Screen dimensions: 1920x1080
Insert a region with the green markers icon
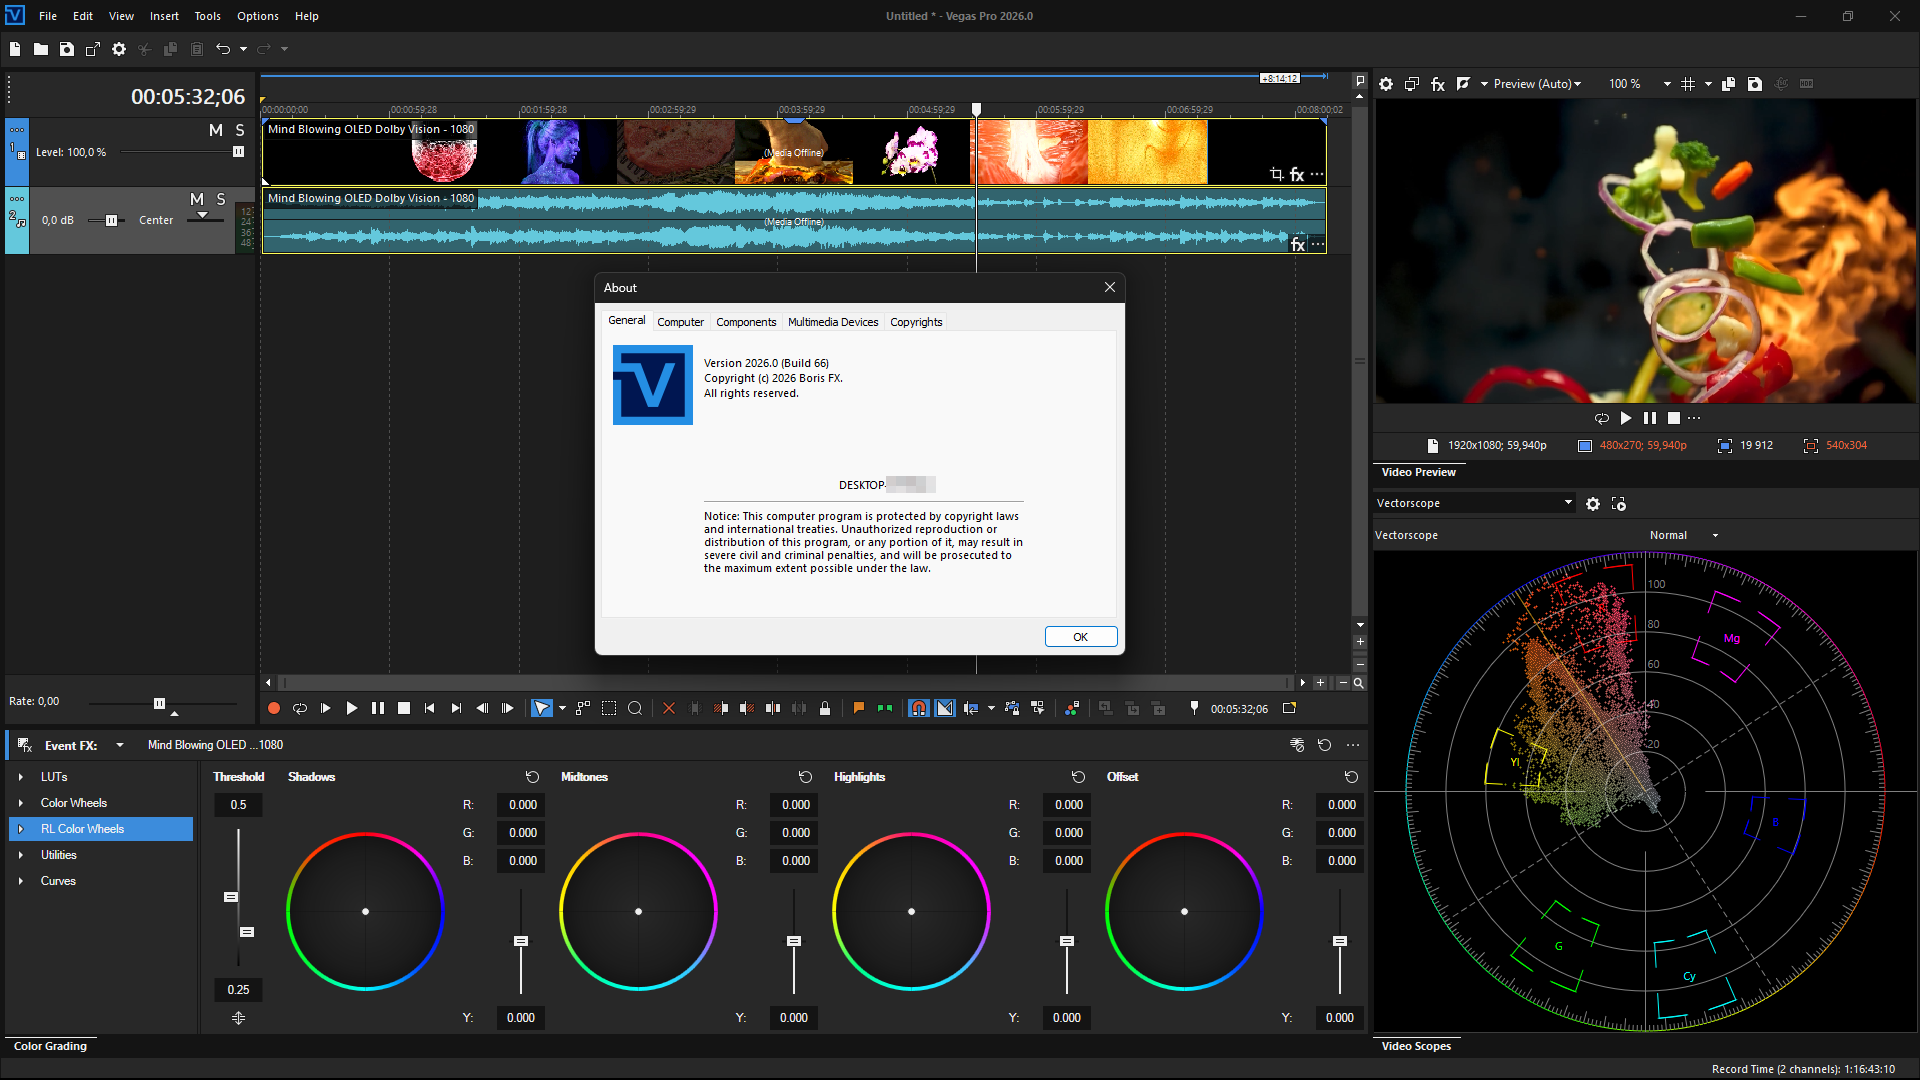[x=885, y=709]
